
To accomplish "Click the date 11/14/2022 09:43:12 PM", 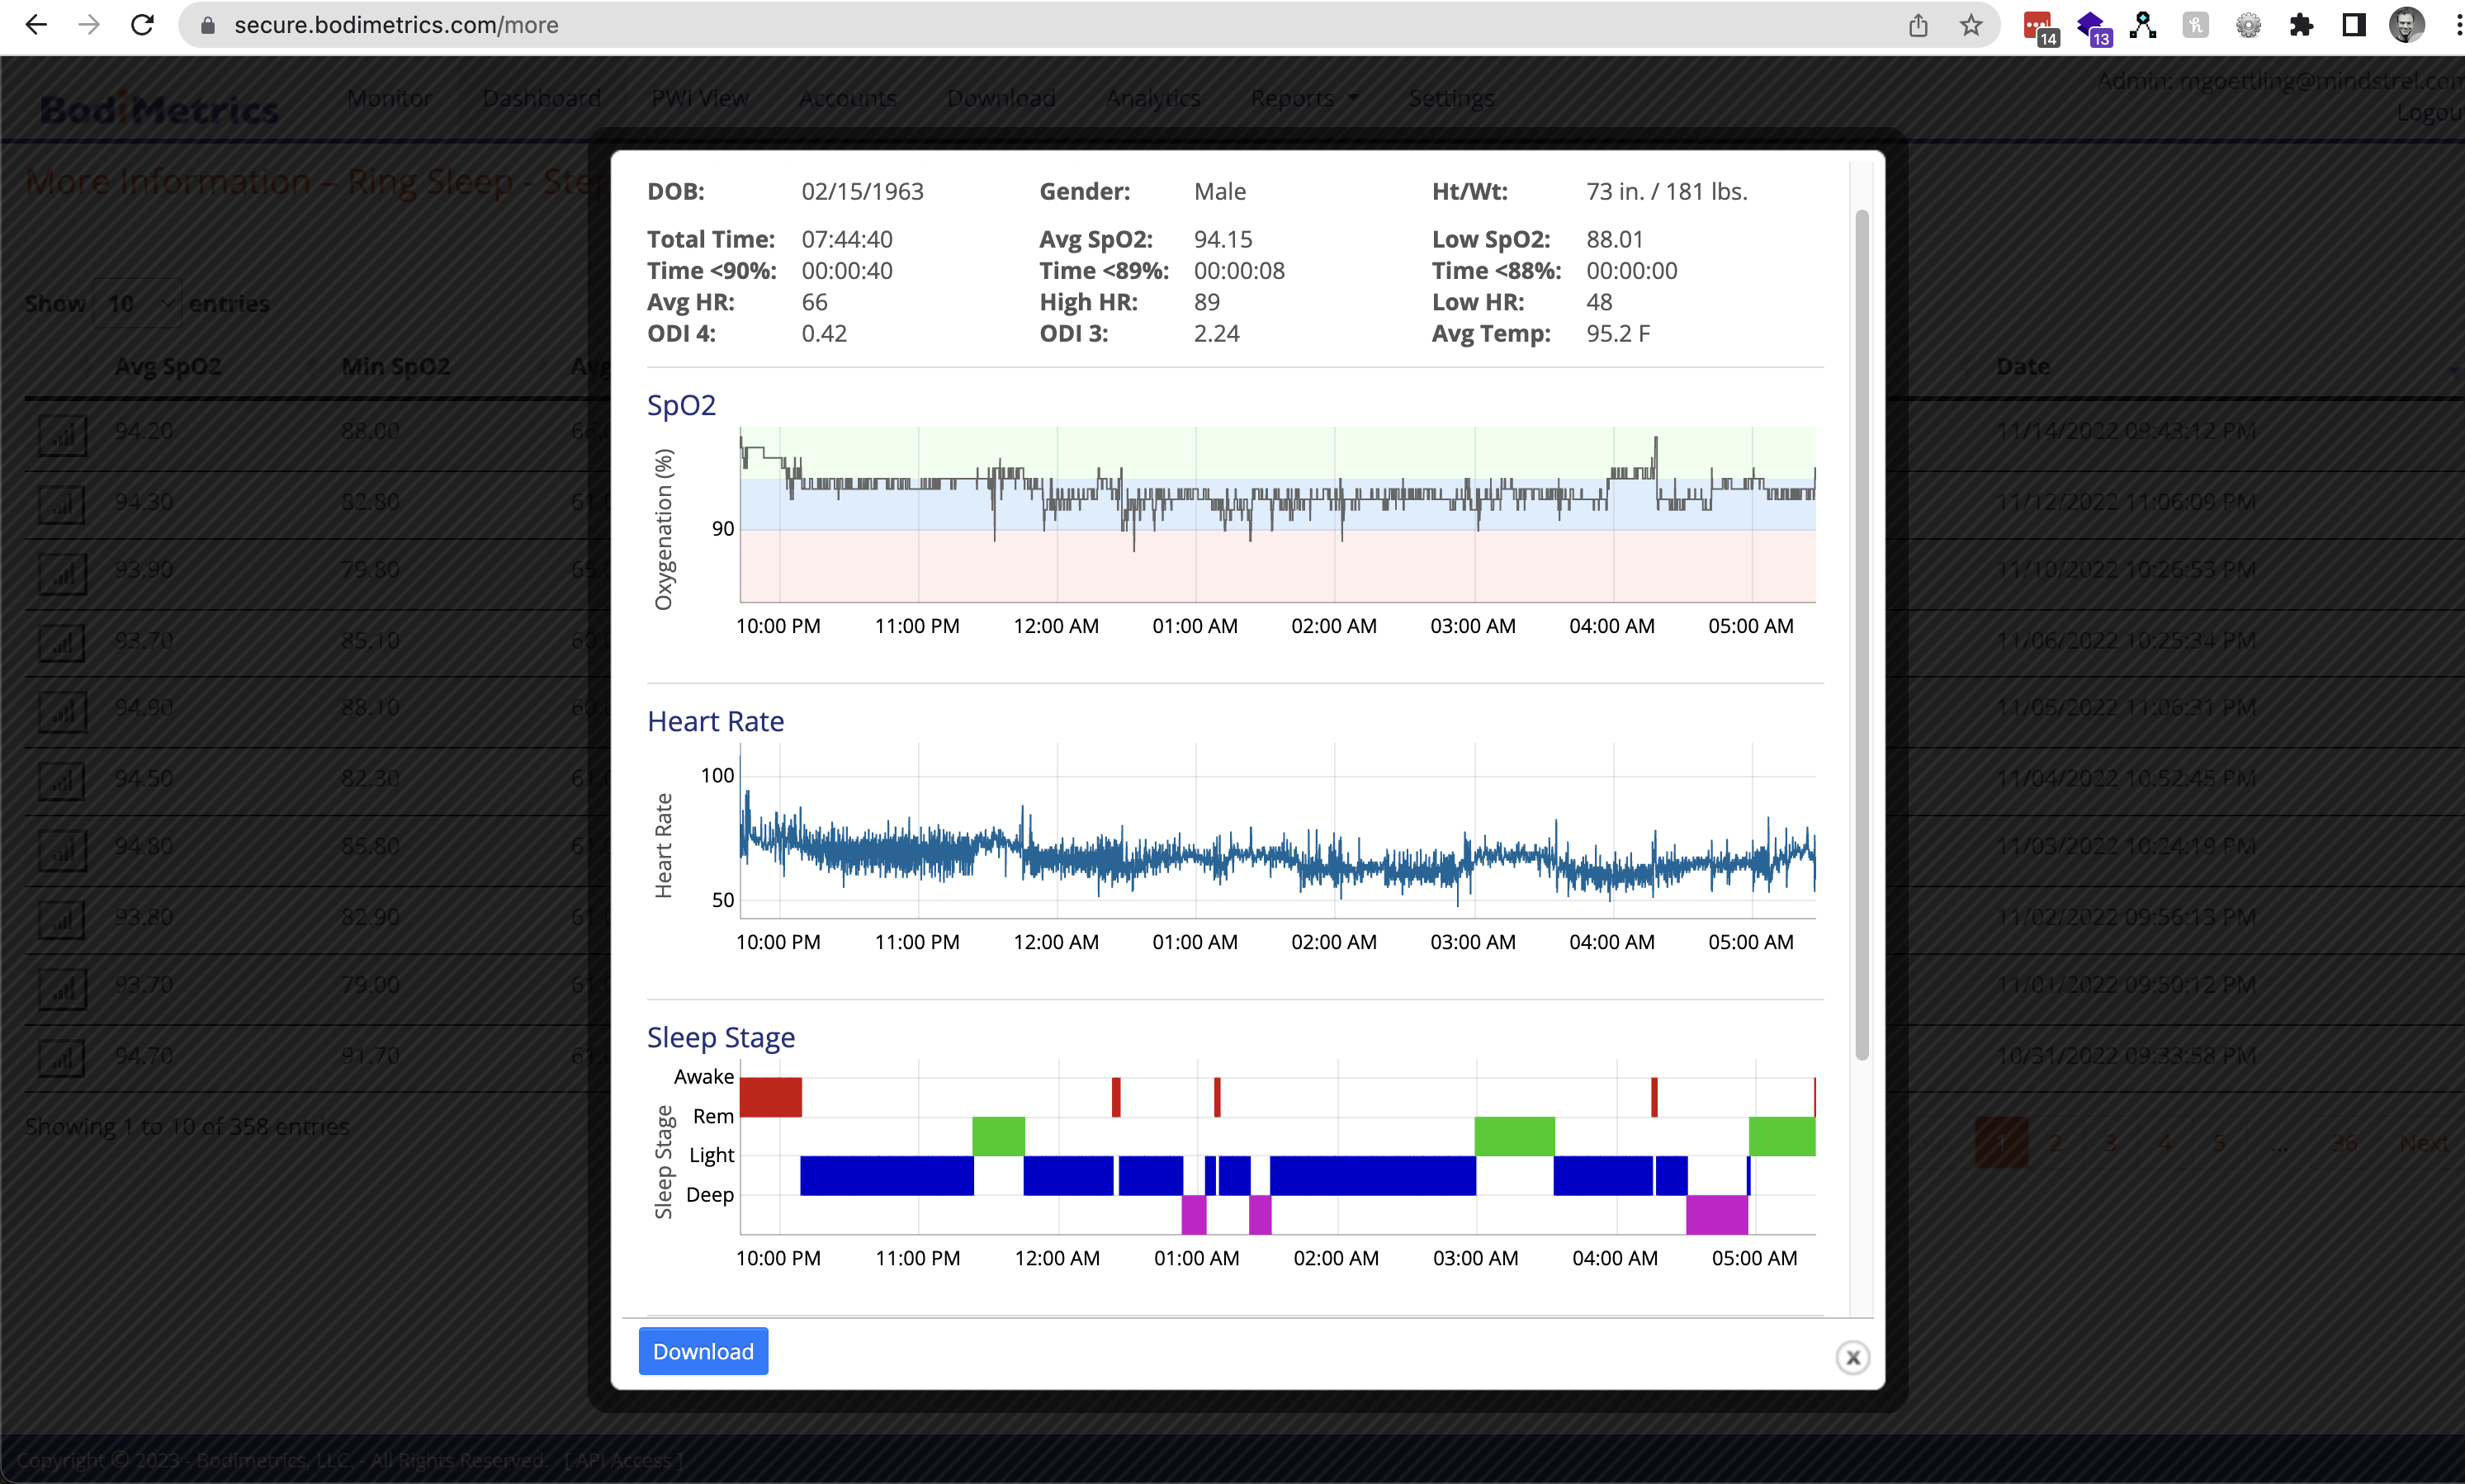I will pyautogui.click(x=2126, y=431).
